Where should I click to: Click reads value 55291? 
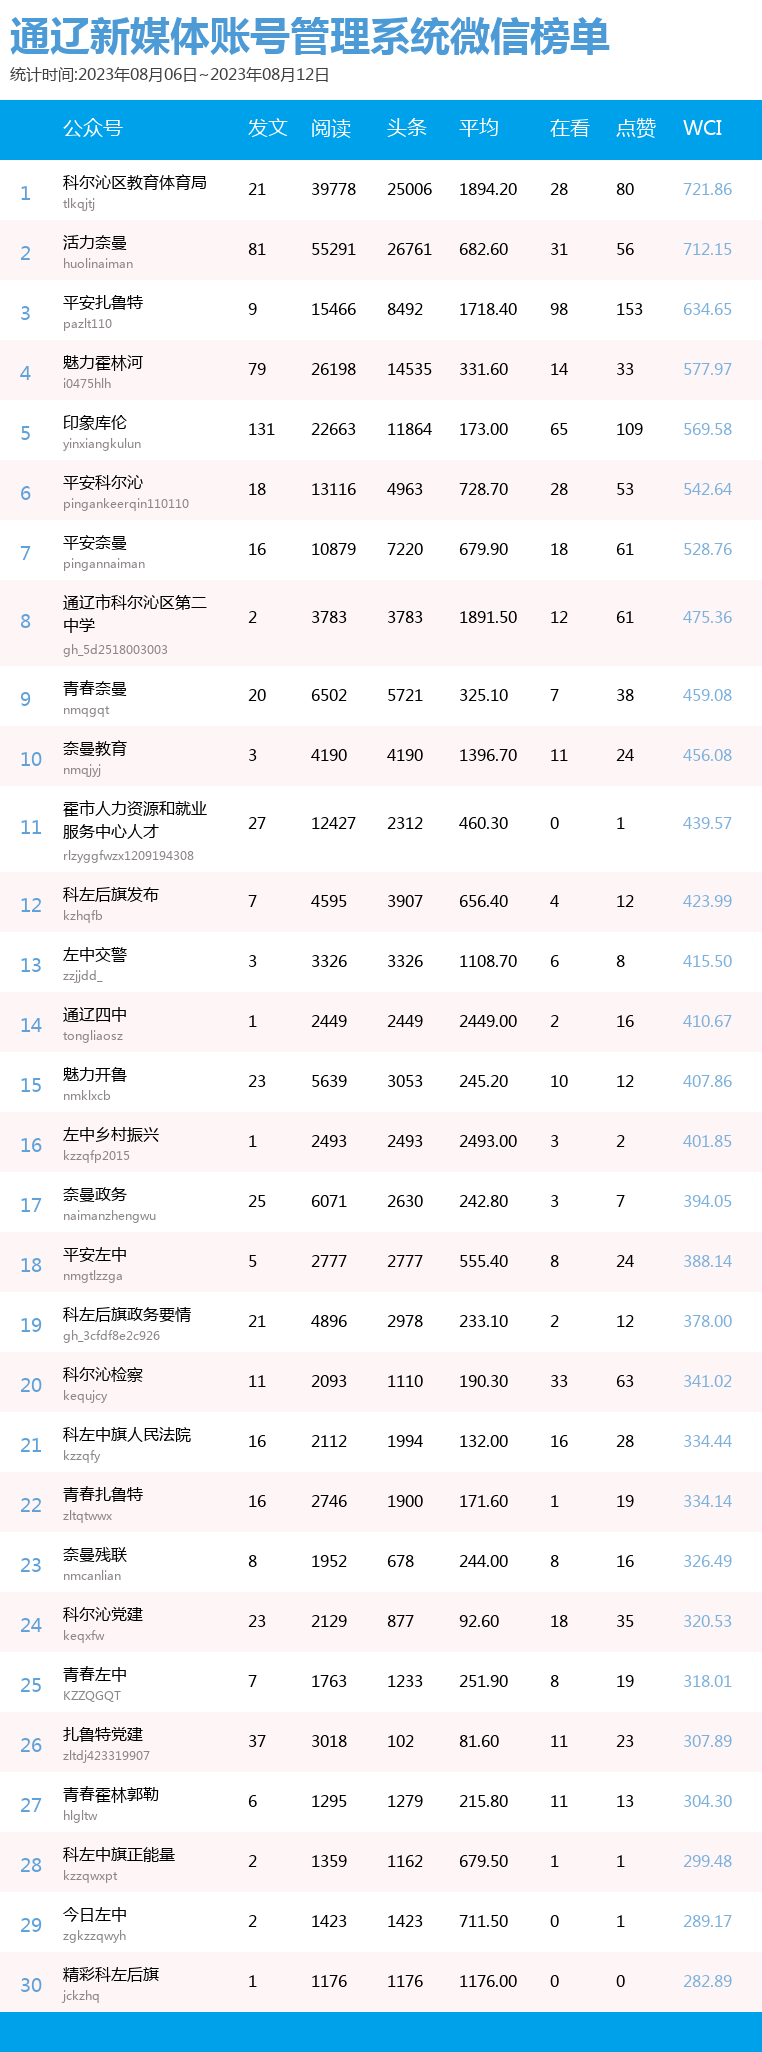333,249
